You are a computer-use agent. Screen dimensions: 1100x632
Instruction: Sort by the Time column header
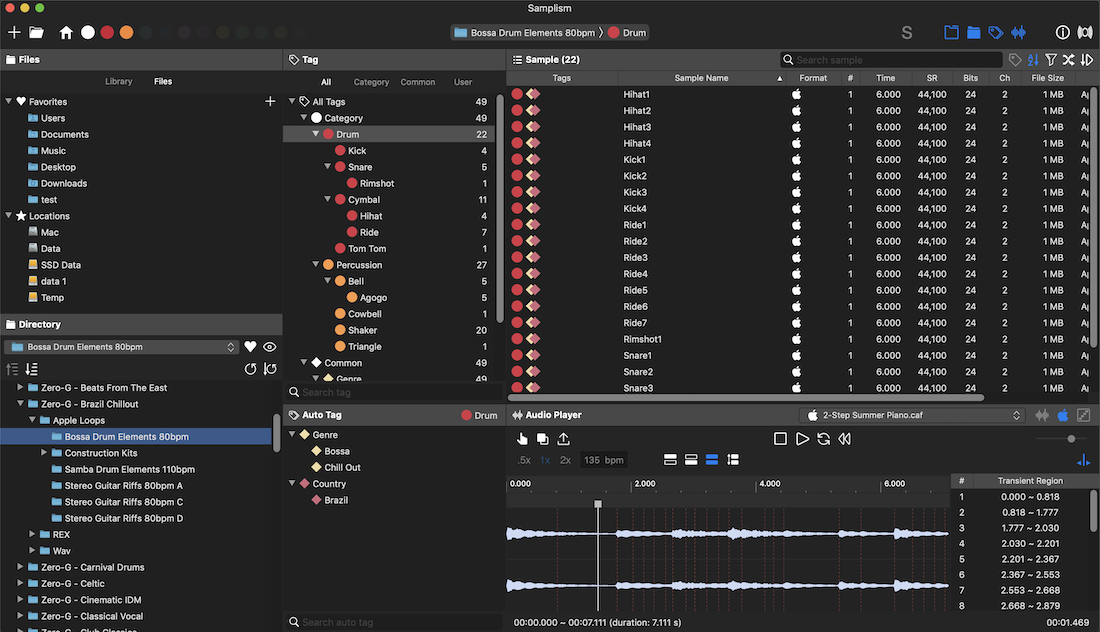tap(885, 78)
